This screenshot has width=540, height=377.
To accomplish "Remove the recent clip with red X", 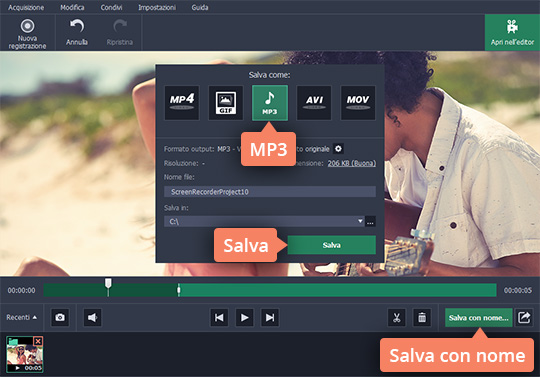I will point(38,341).
